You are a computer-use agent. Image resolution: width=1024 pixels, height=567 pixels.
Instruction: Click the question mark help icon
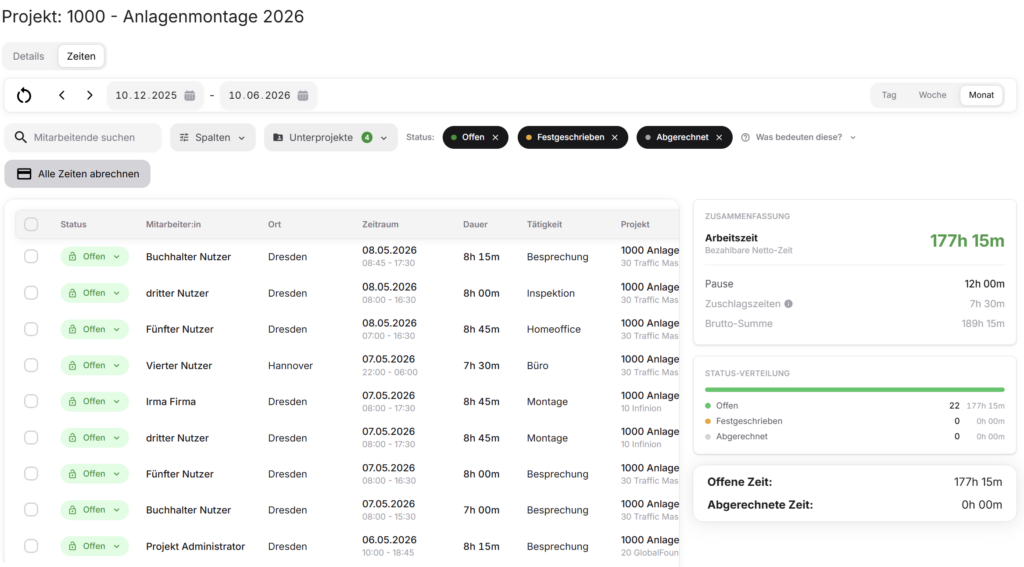pos(745,137)
